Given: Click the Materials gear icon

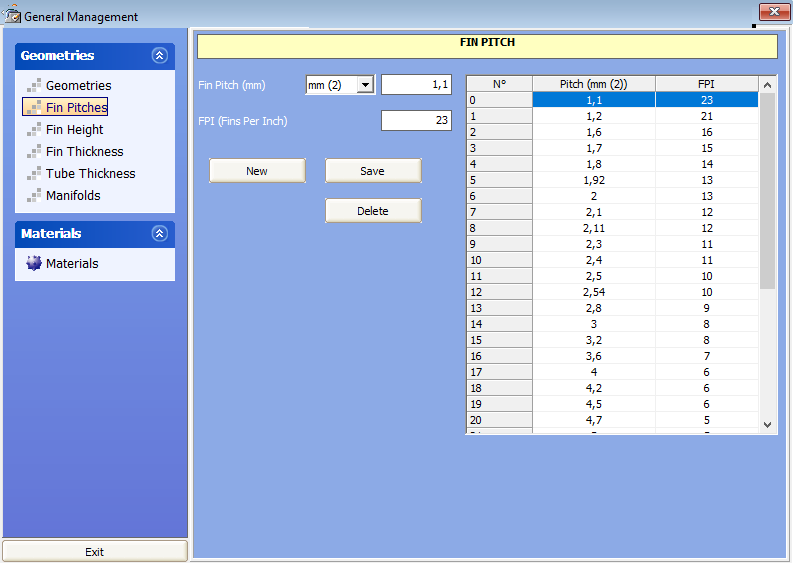Looking at the screenshot, I should pos(34,264).
